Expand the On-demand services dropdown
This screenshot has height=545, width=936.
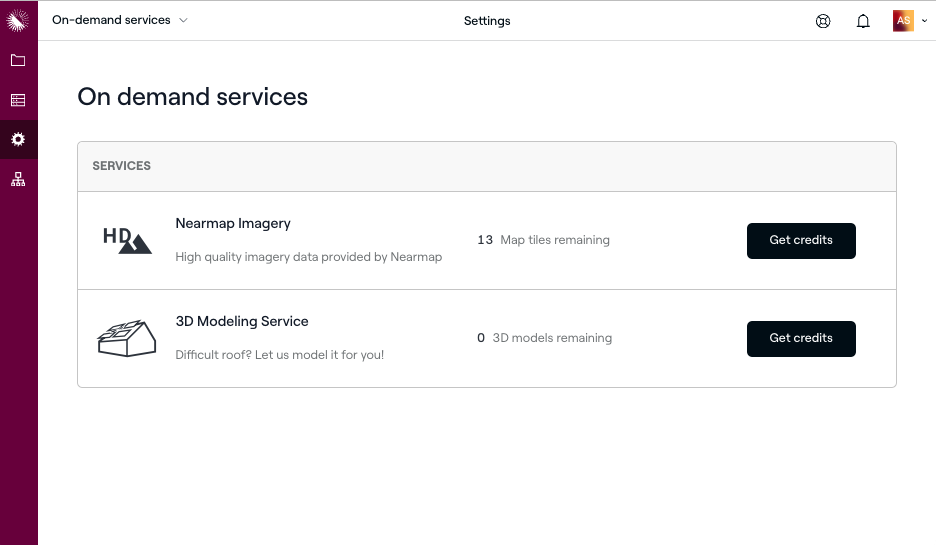[120, 20]
